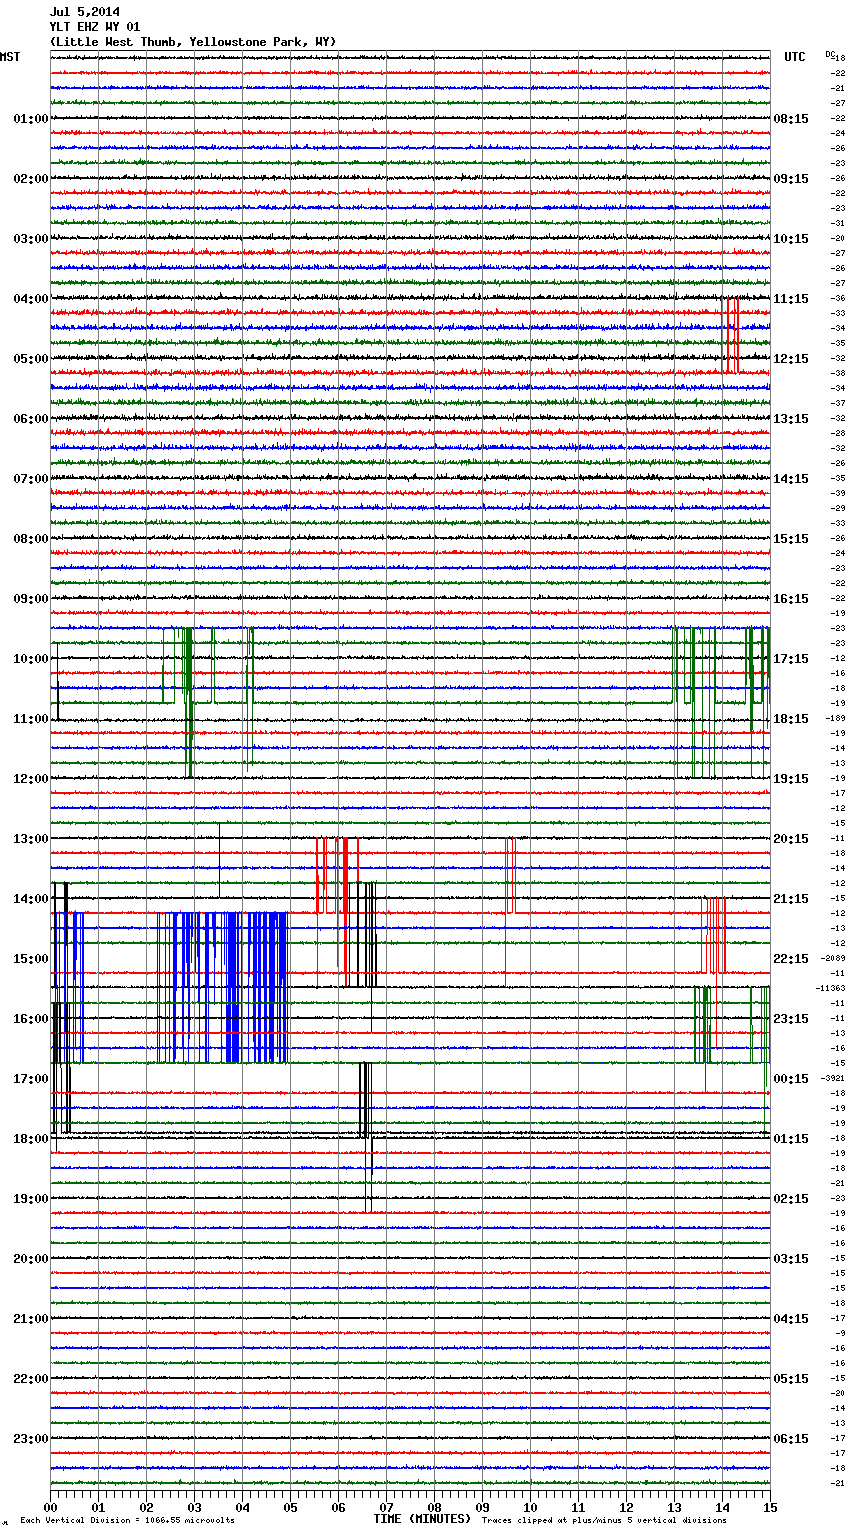The height and width of the screenshot is (1534, 850).
Task: Select the MST time label "03:00"
Action: [x=31, y=239]
